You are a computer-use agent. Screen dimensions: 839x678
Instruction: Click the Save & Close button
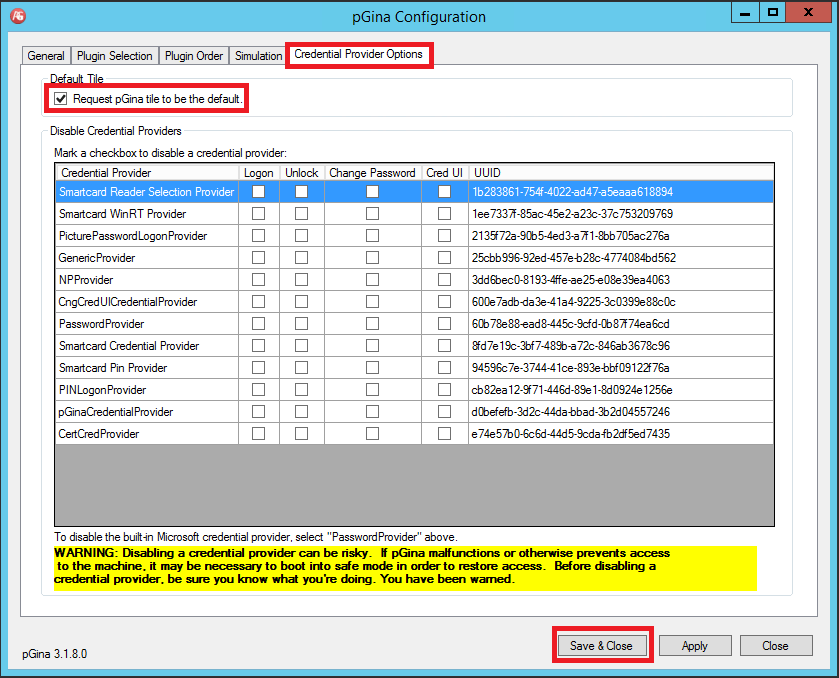click(601, 646)
